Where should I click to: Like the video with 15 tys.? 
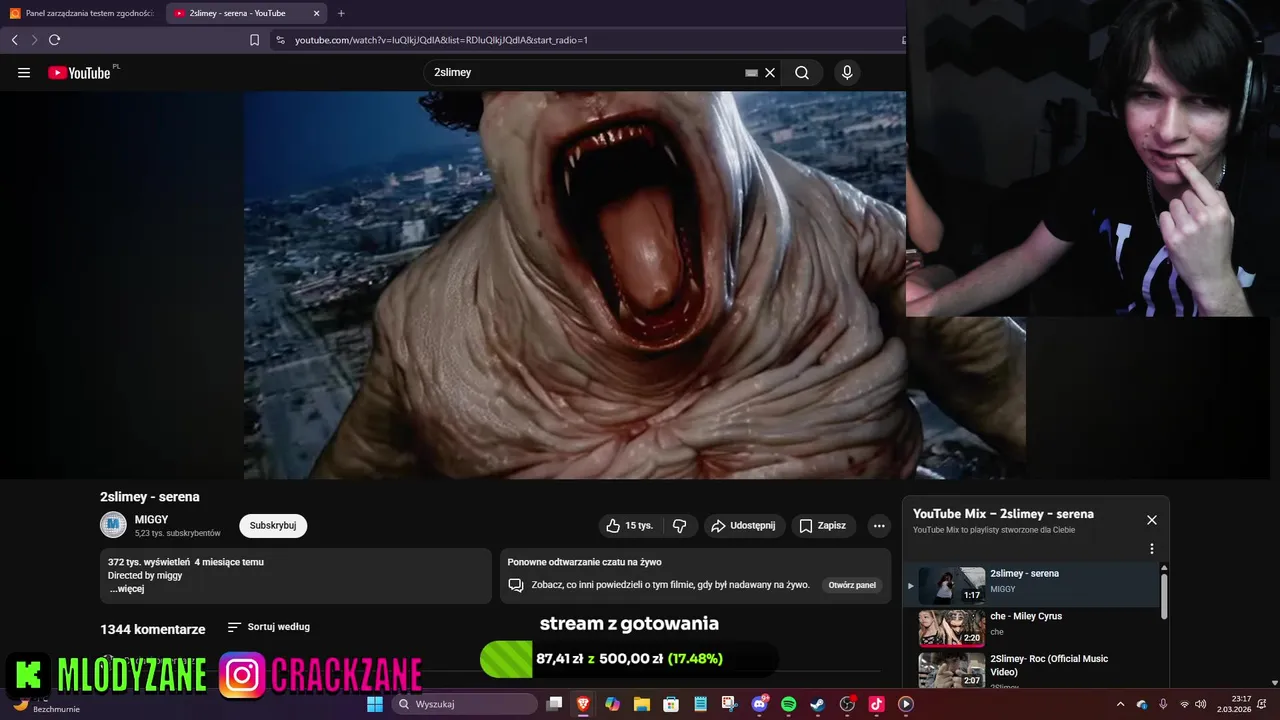(x=629, y=525)
